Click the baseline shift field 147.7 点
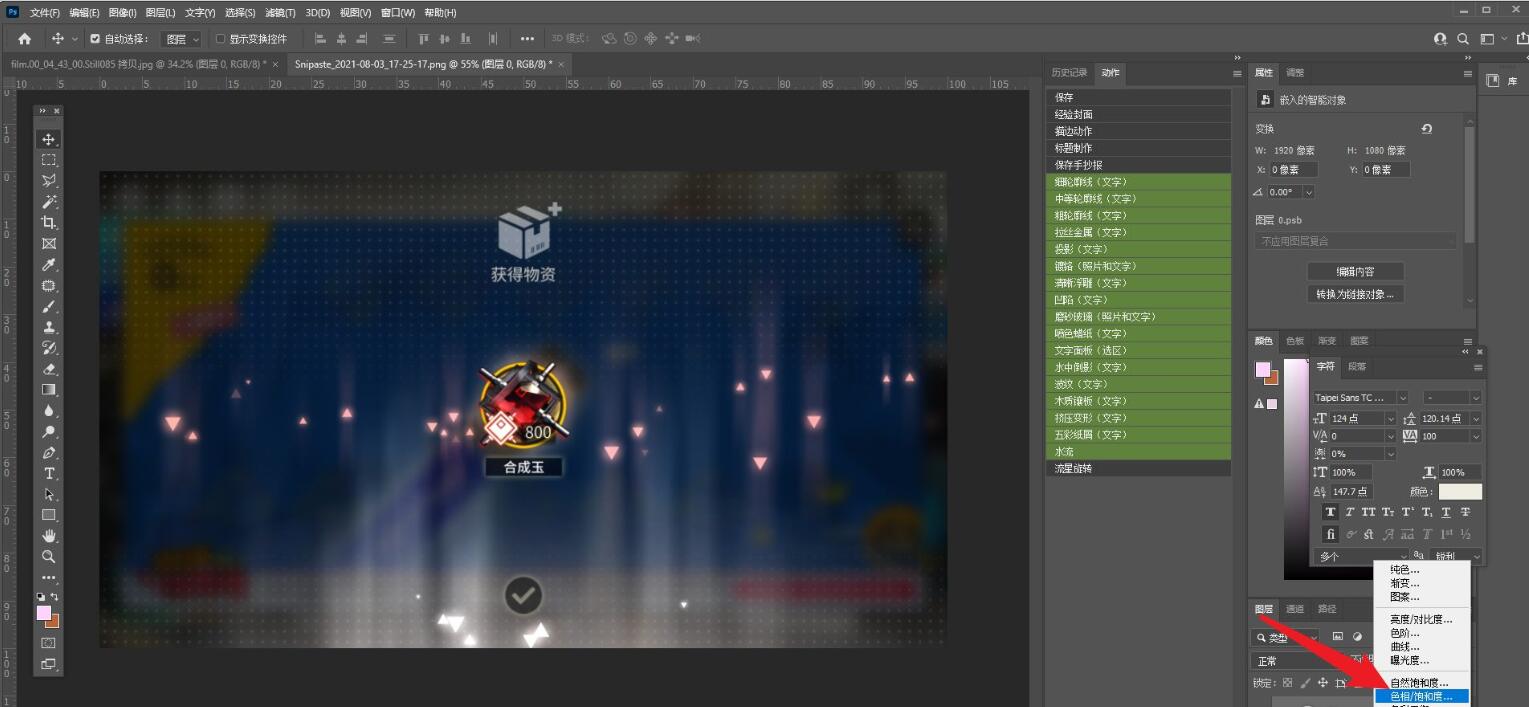The width and height of the screenshot is (1529, 707). pos(1351,492)
